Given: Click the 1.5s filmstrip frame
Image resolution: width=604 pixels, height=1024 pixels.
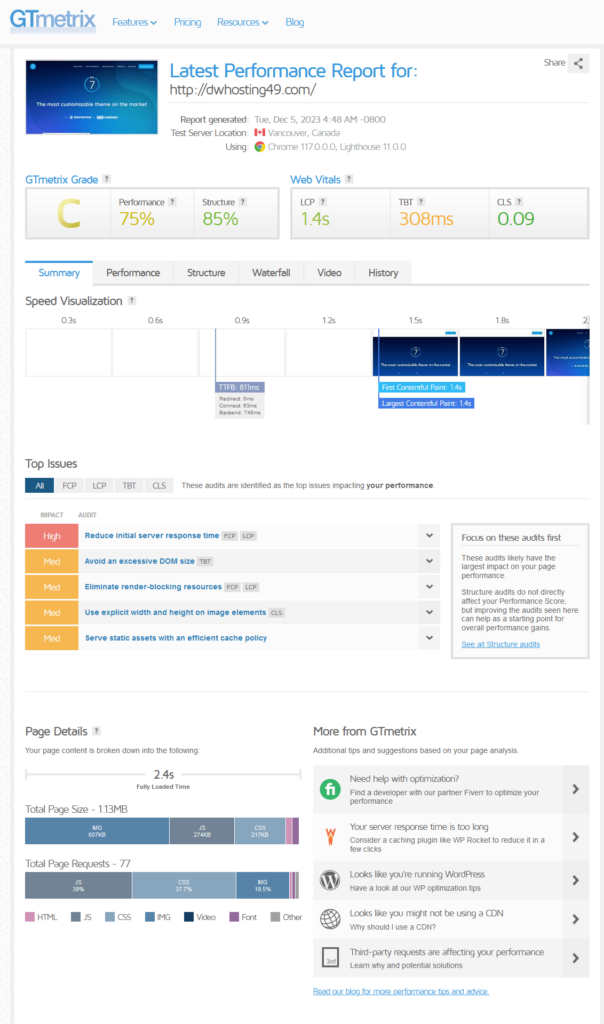Looking at the screenshot, I should click(x=415, y=353).
